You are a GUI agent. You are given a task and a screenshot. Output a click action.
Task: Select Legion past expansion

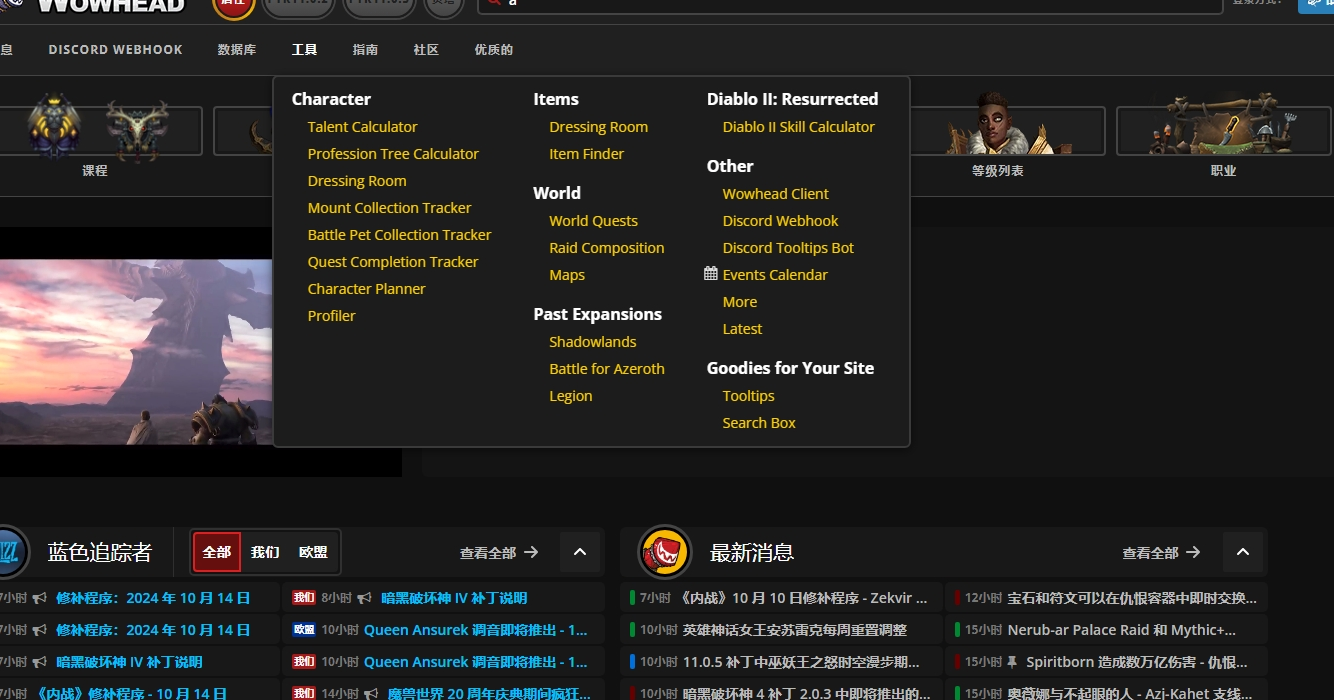coord(571,396)
